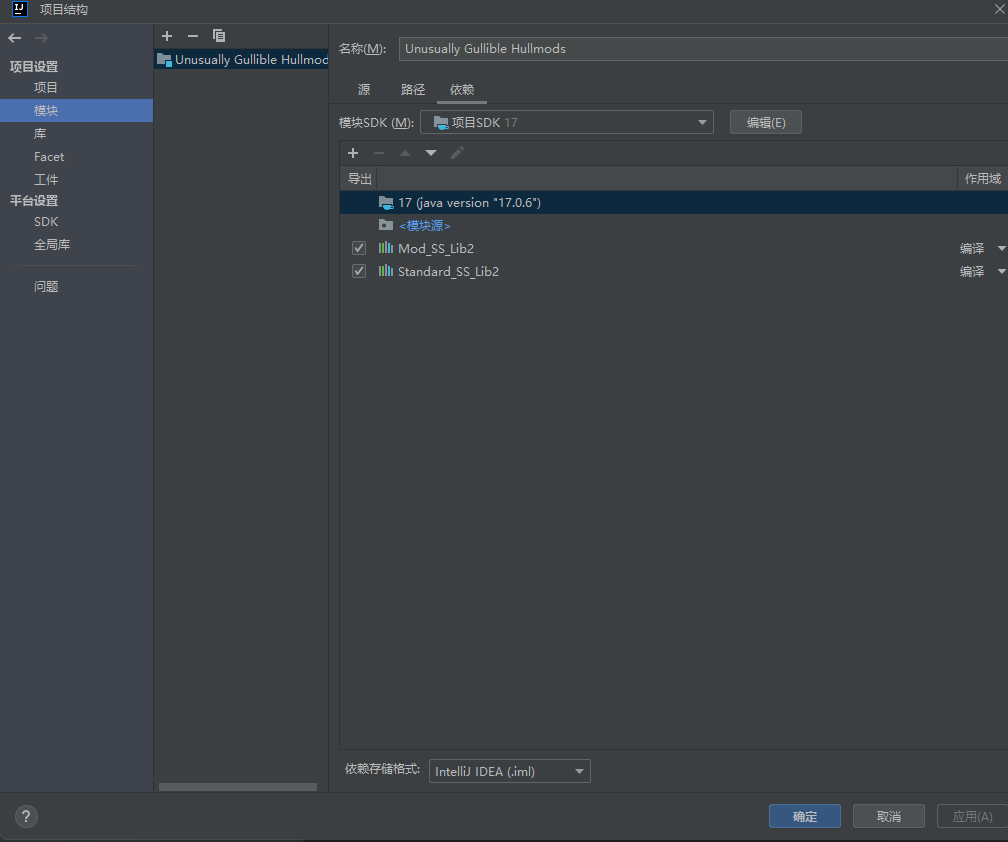The image size is (1008, 842).
Task: Switch to the 源 tab
Action: click(x=364, y=89)
